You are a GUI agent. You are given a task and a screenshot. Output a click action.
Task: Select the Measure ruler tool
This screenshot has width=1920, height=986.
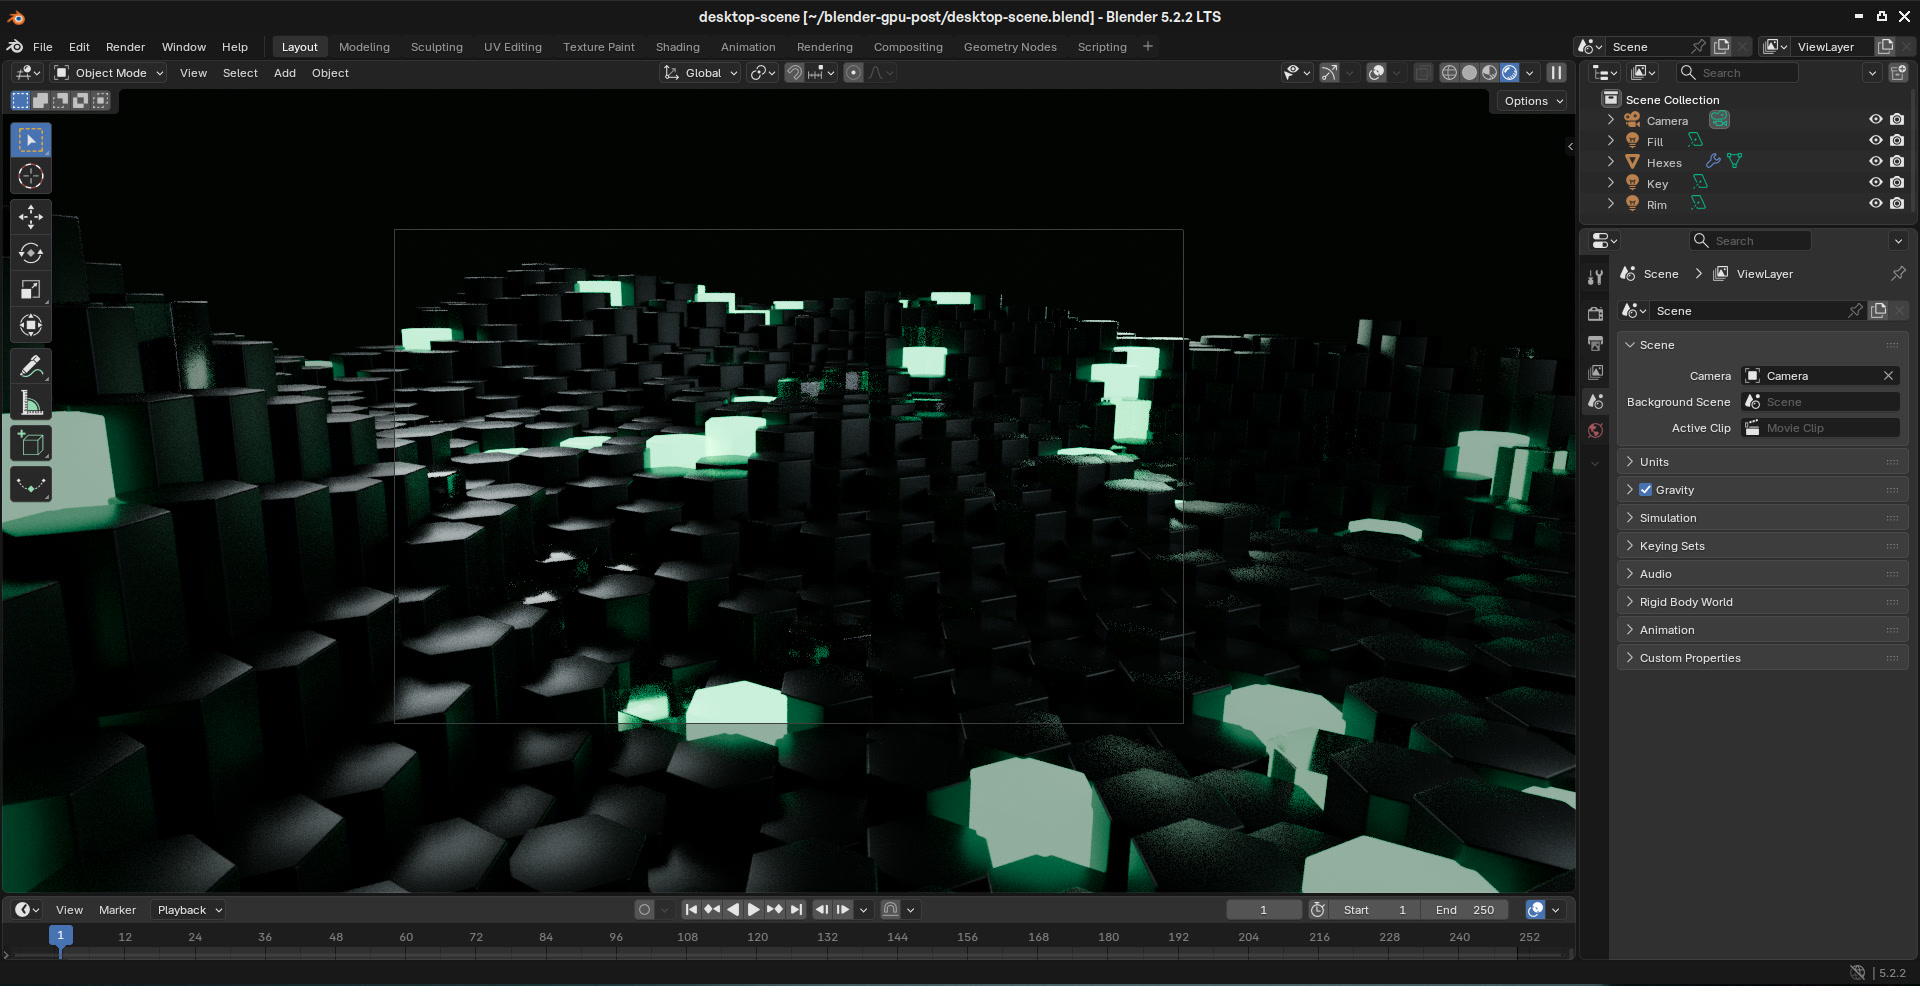(31, 403)
